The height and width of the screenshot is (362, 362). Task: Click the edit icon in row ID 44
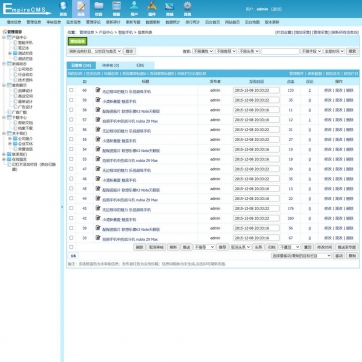pyautogui.click(x=98, y=198)
